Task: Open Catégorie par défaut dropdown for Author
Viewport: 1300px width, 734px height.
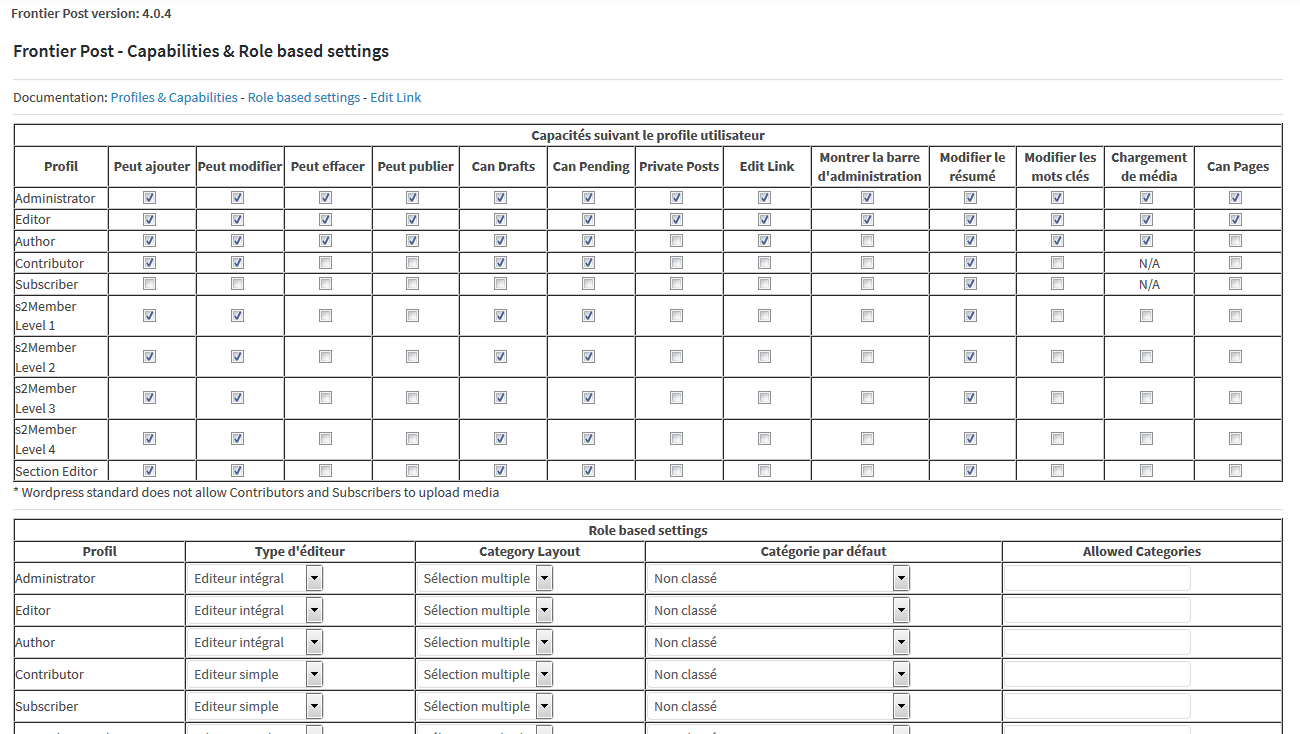Action: click(779, 642)
